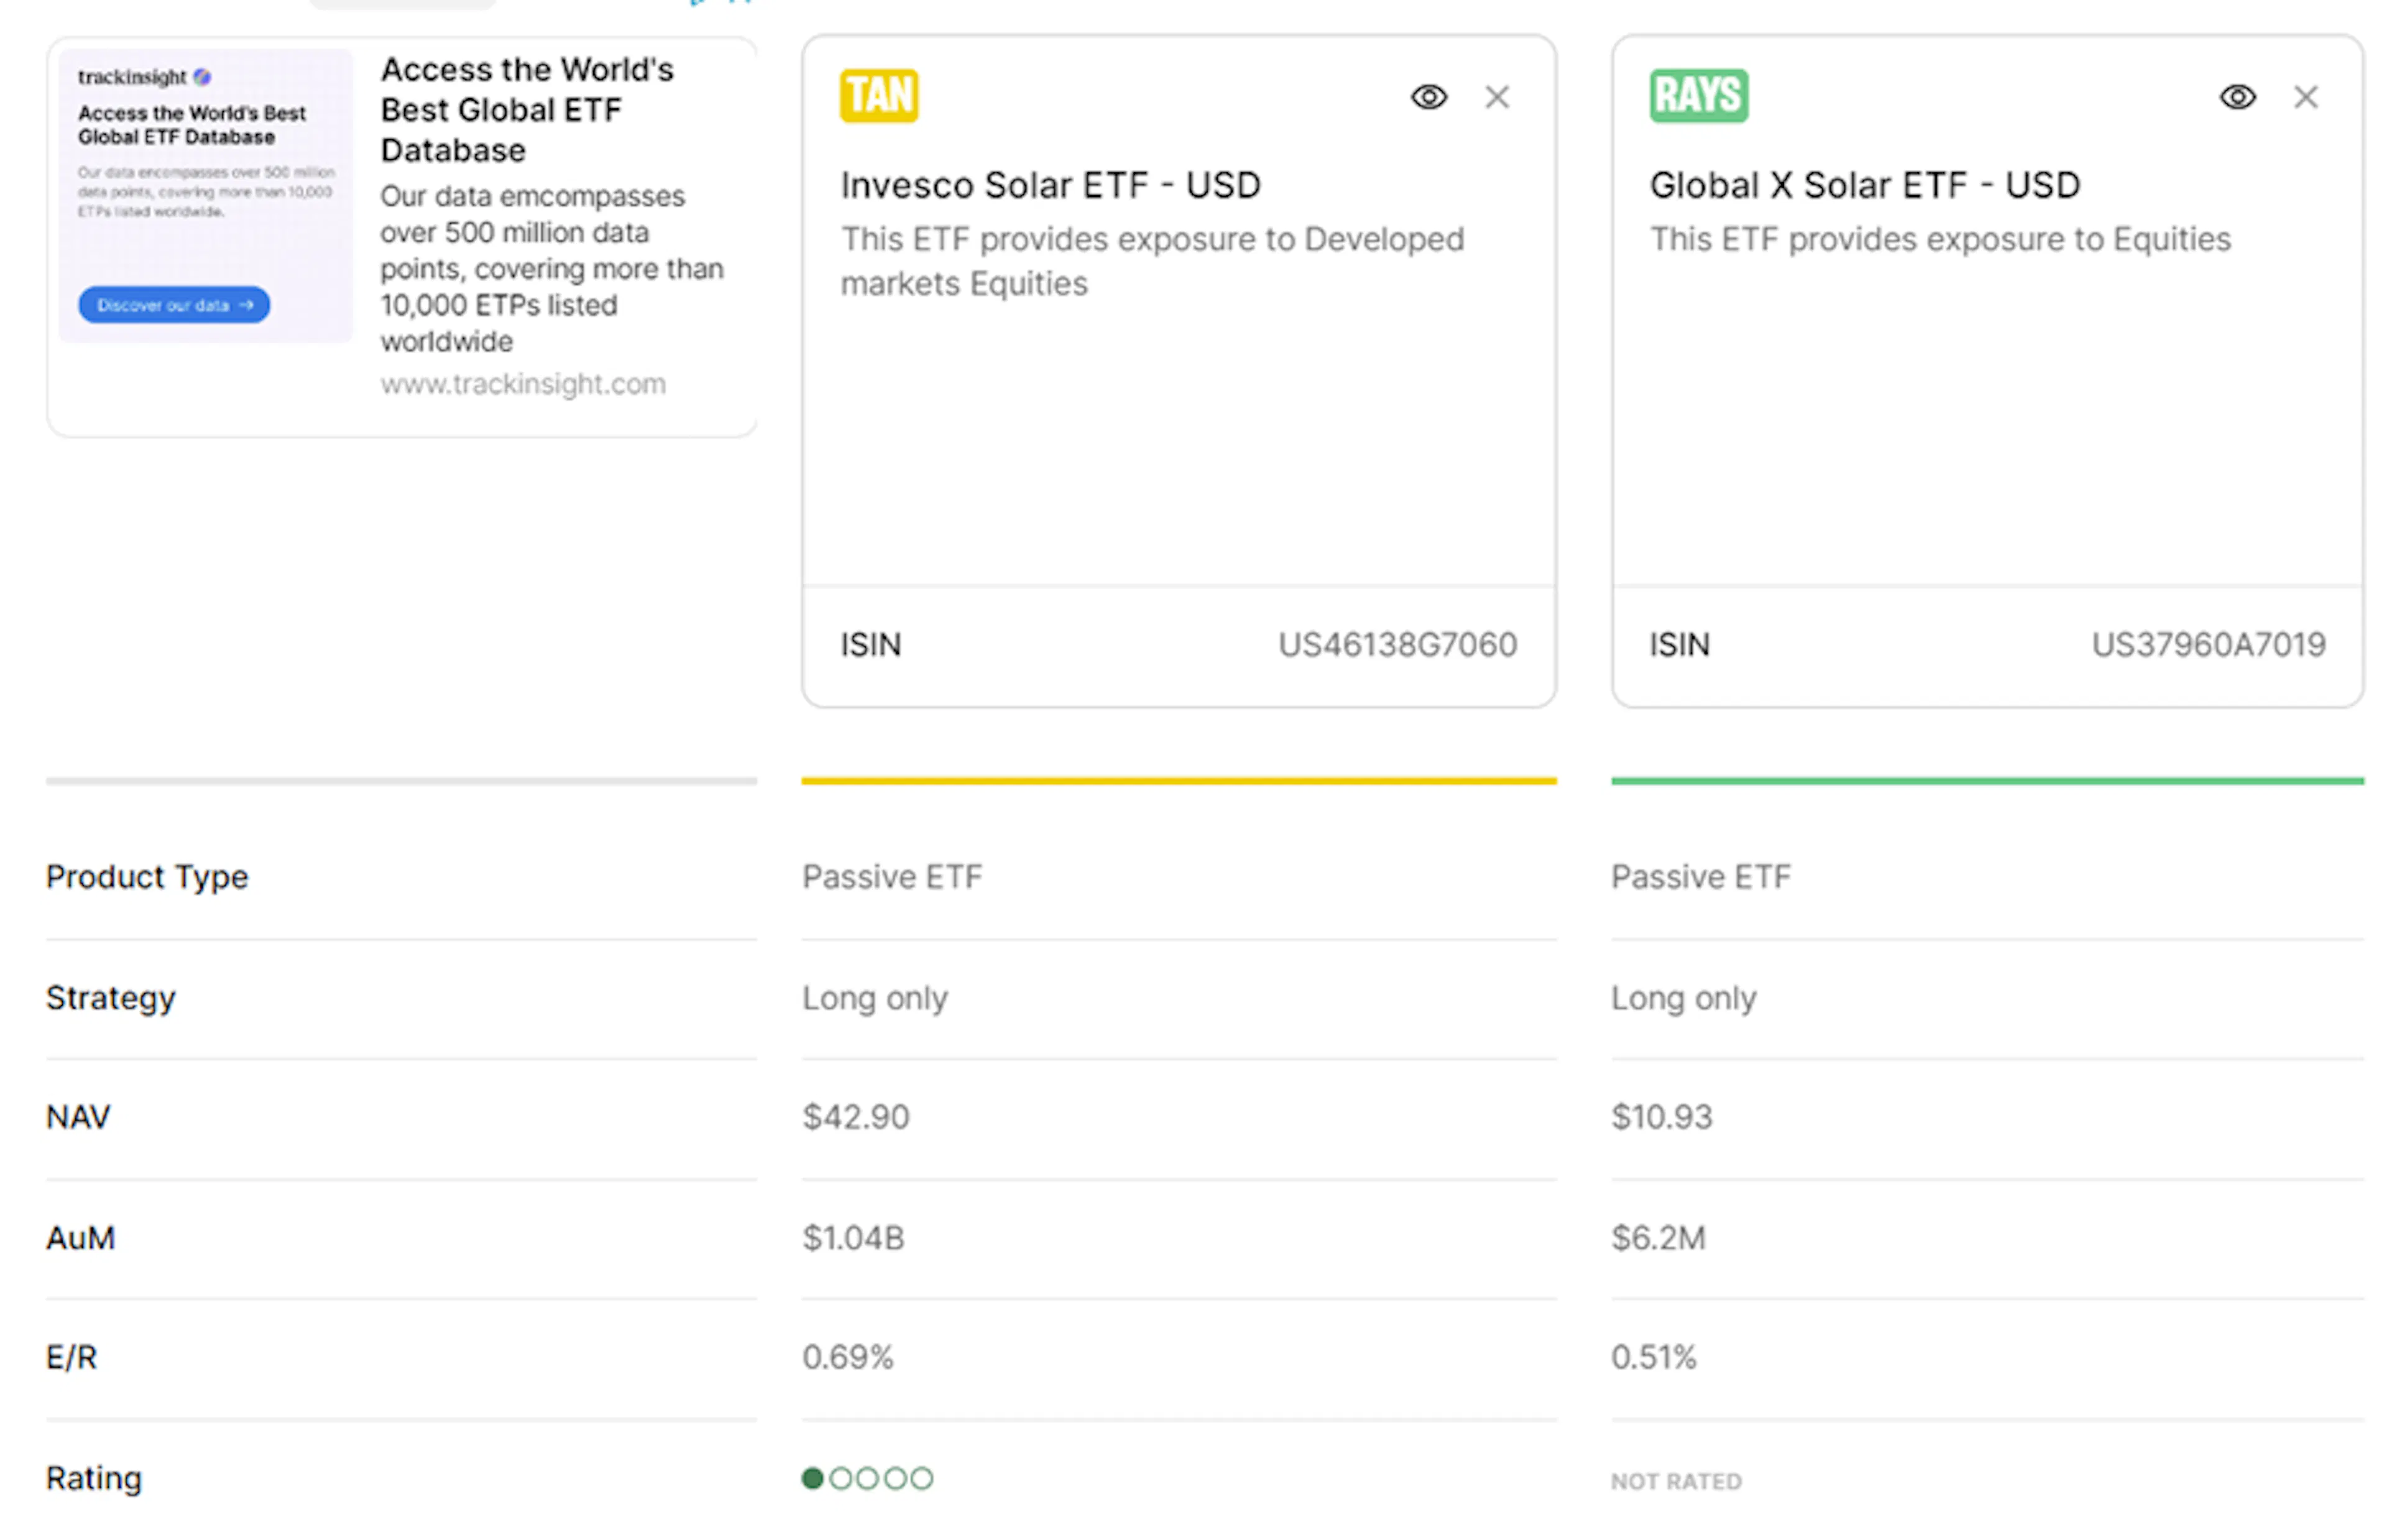Click the yellow TAN ticker badge
This screenshot has width=2387, height=1540.
[878, 96]
